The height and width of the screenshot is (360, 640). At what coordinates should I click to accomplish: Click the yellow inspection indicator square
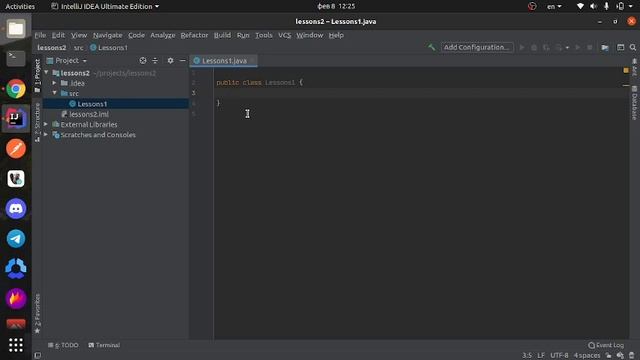626,70
